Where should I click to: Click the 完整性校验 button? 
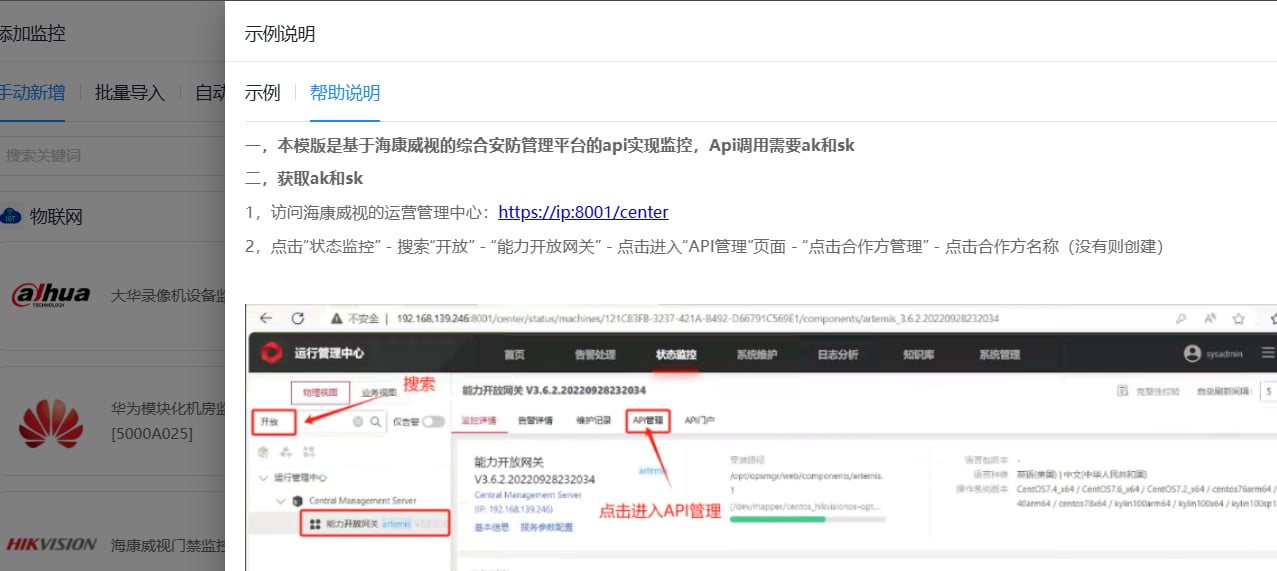(x=1150, y=391)
